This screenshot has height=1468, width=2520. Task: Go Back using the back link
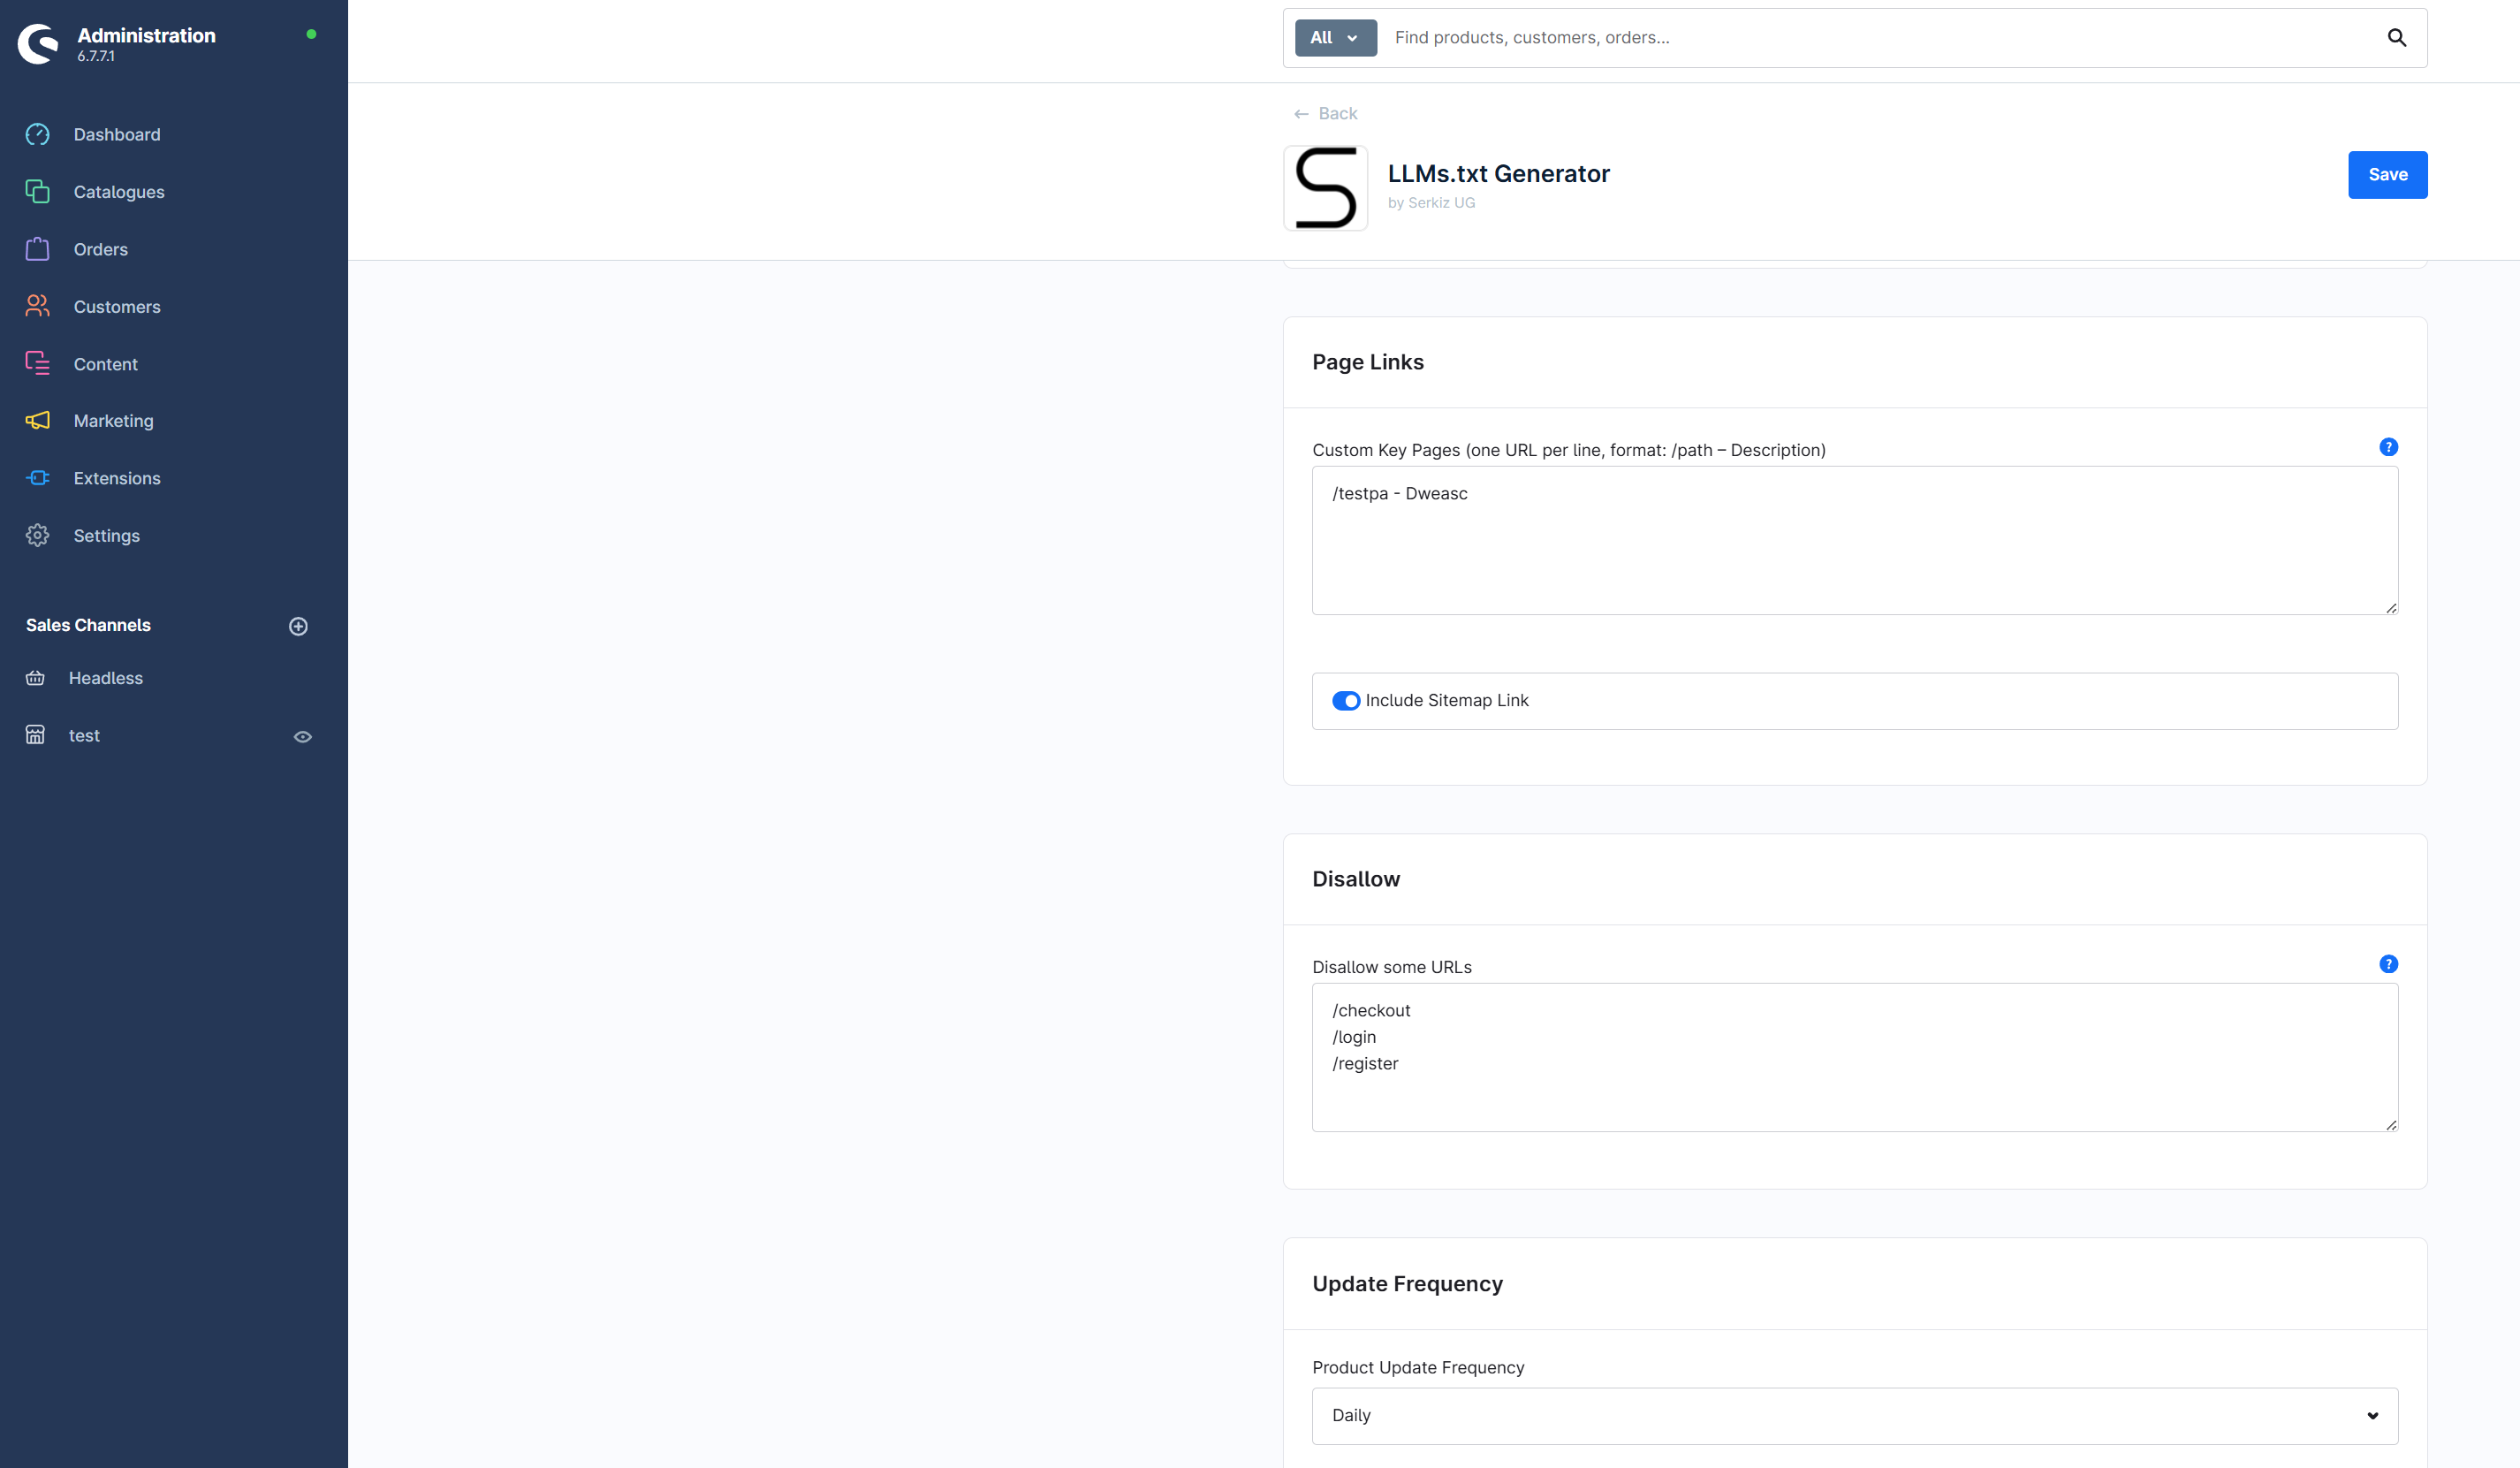[x=1325, y=114]
